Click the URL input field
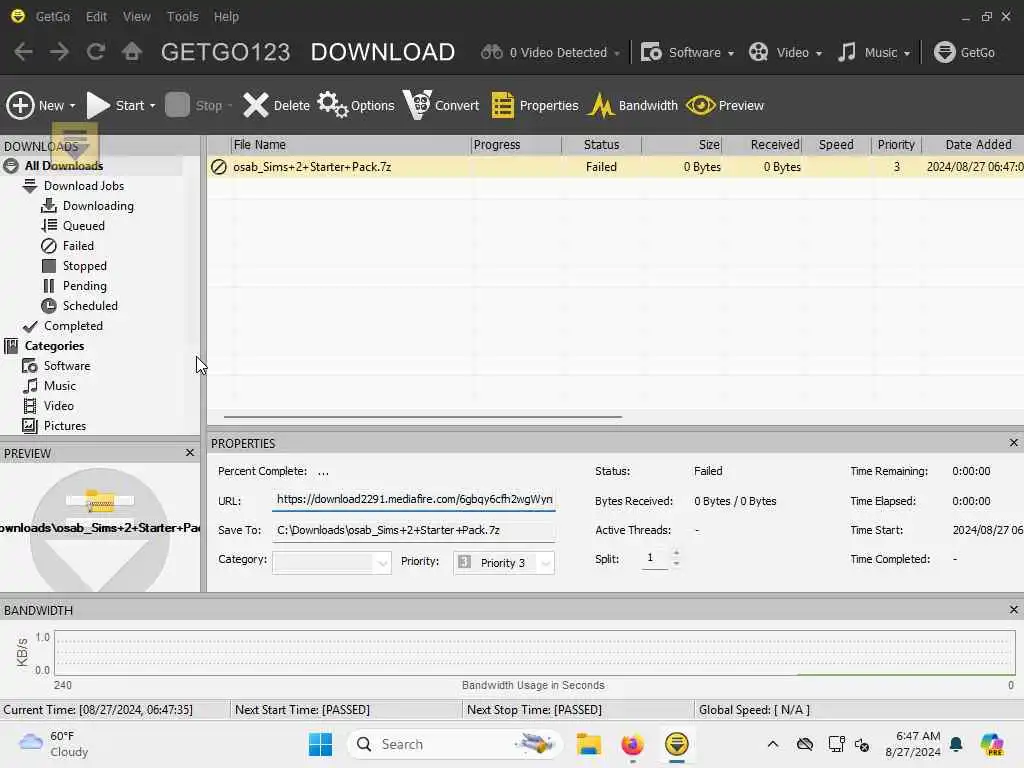 click(414, 500)
